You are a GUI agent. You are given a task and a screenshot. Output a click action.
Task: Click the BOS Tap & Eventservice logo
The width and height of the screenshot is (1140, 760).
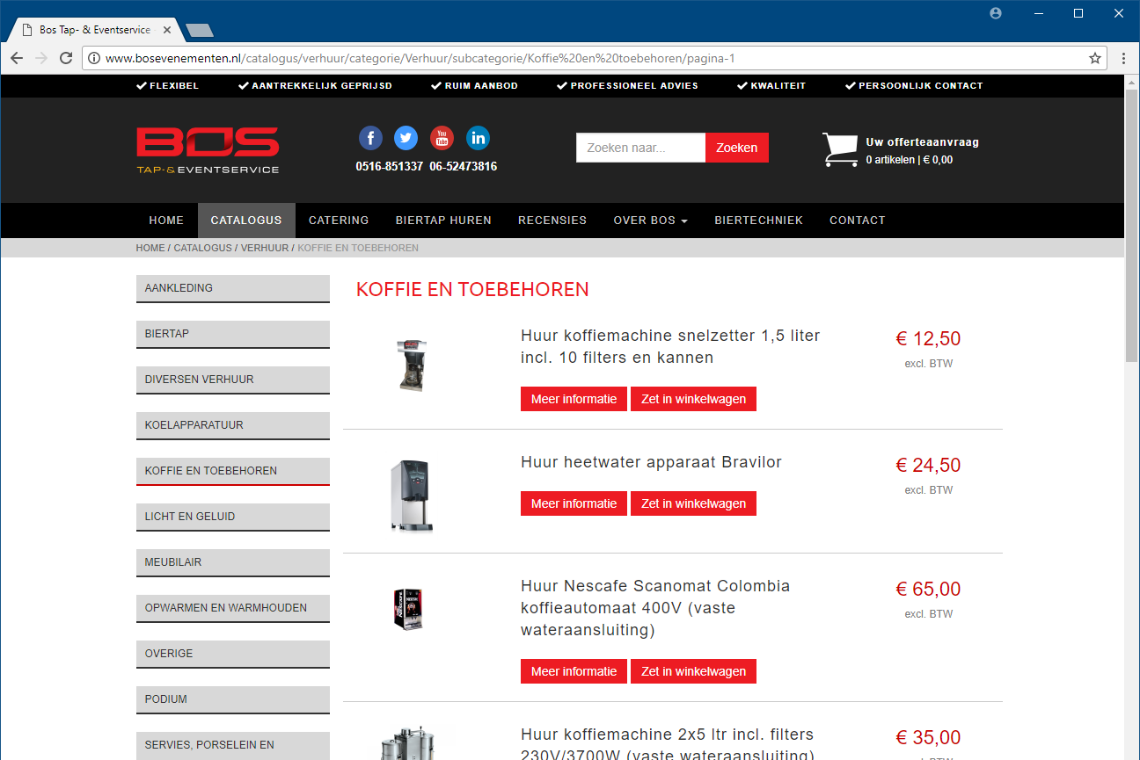click(208, 151)
